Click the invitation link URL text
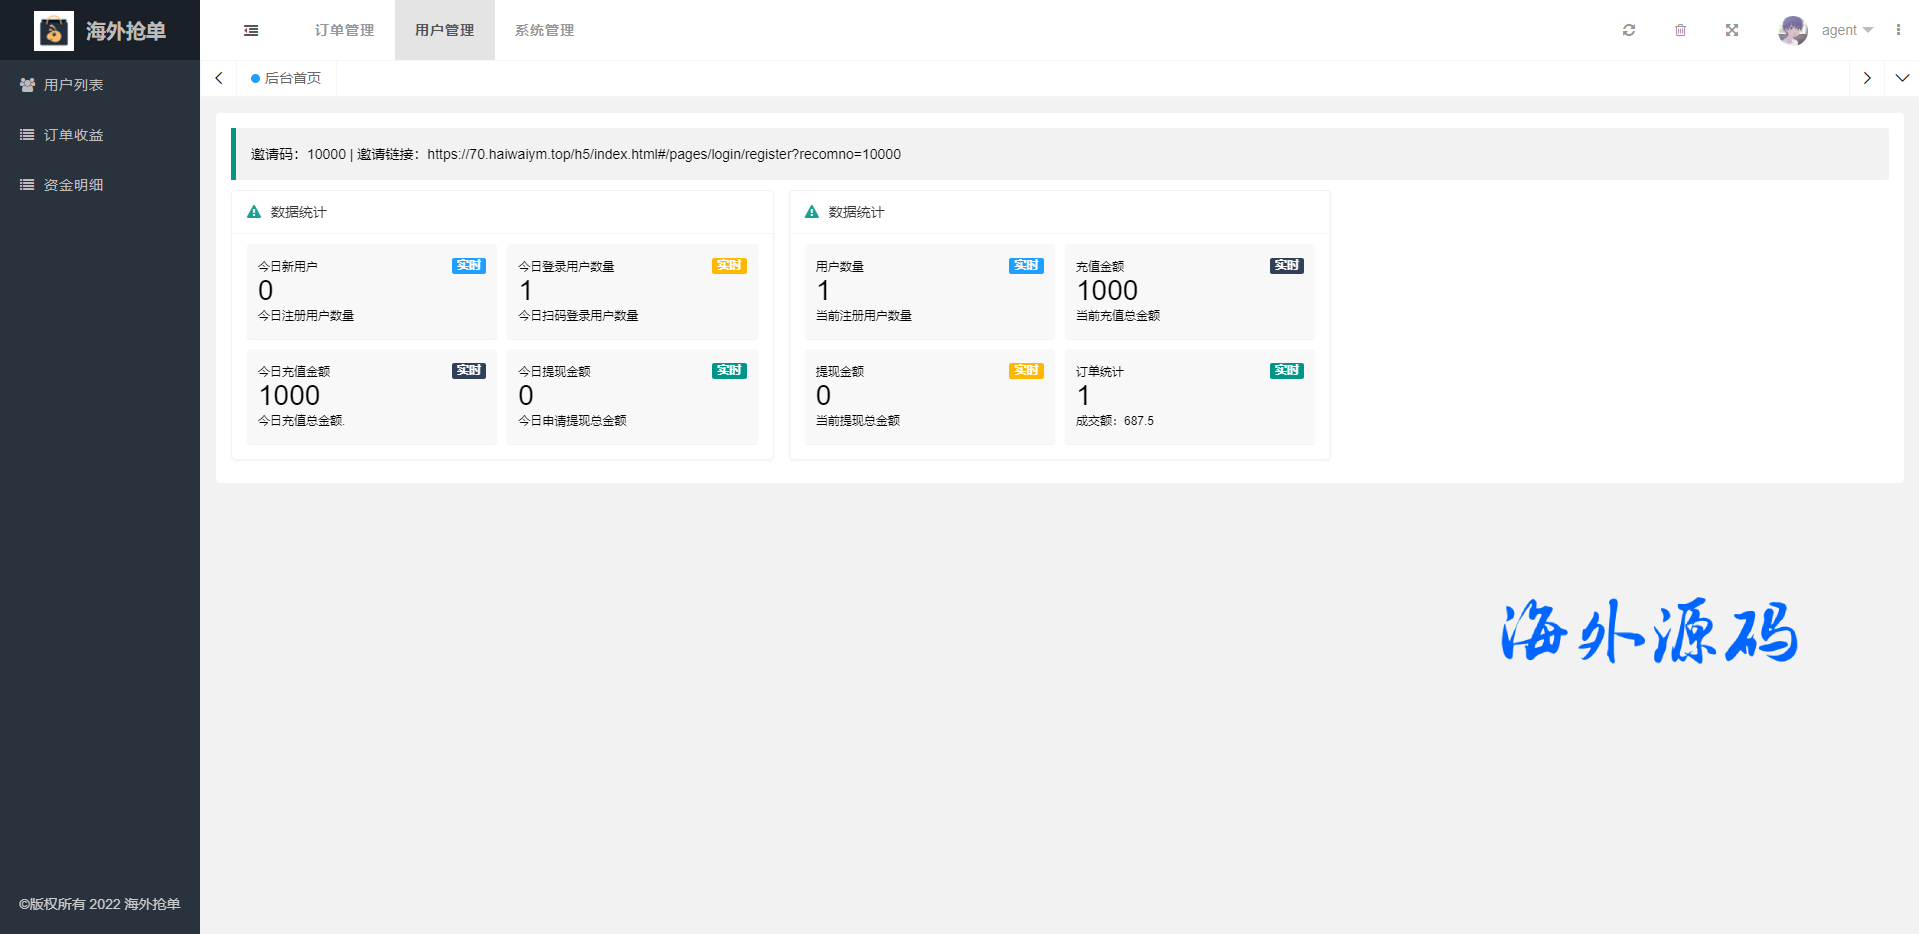The image size is (1919, 934). click(663, 154)
